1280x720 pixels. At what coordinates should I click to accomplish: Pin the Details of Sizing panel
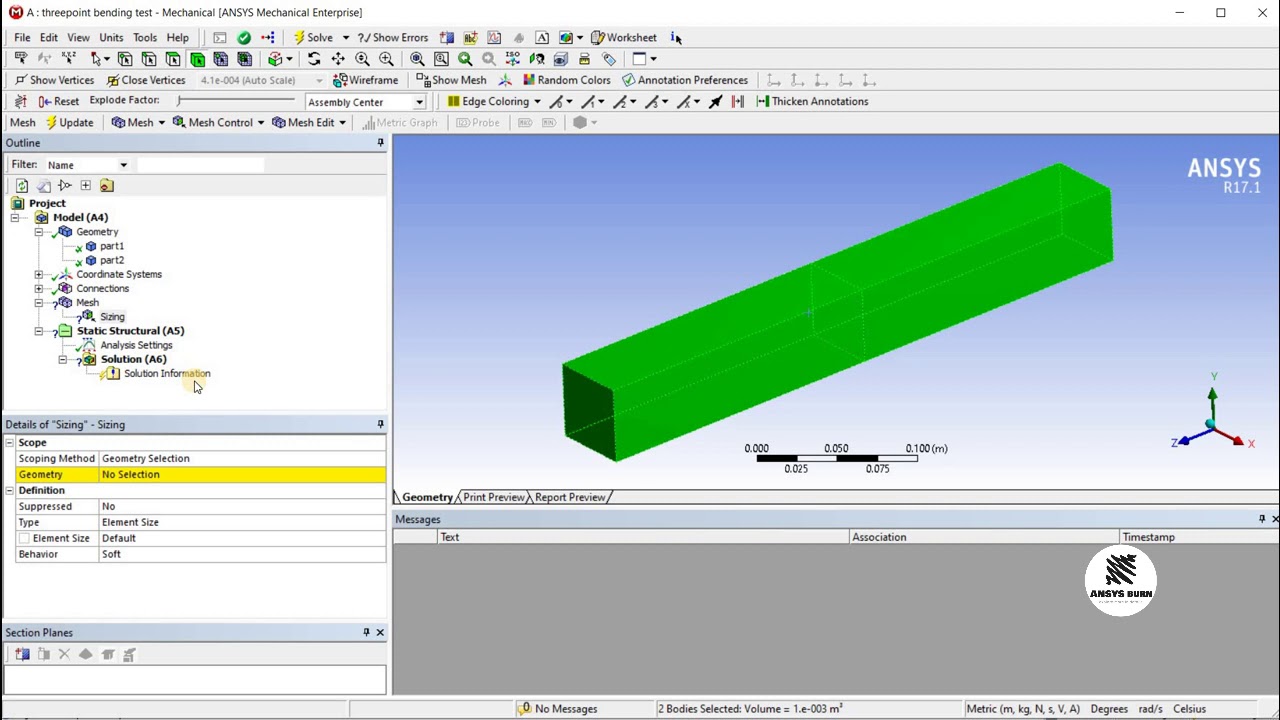click(380, 424)
